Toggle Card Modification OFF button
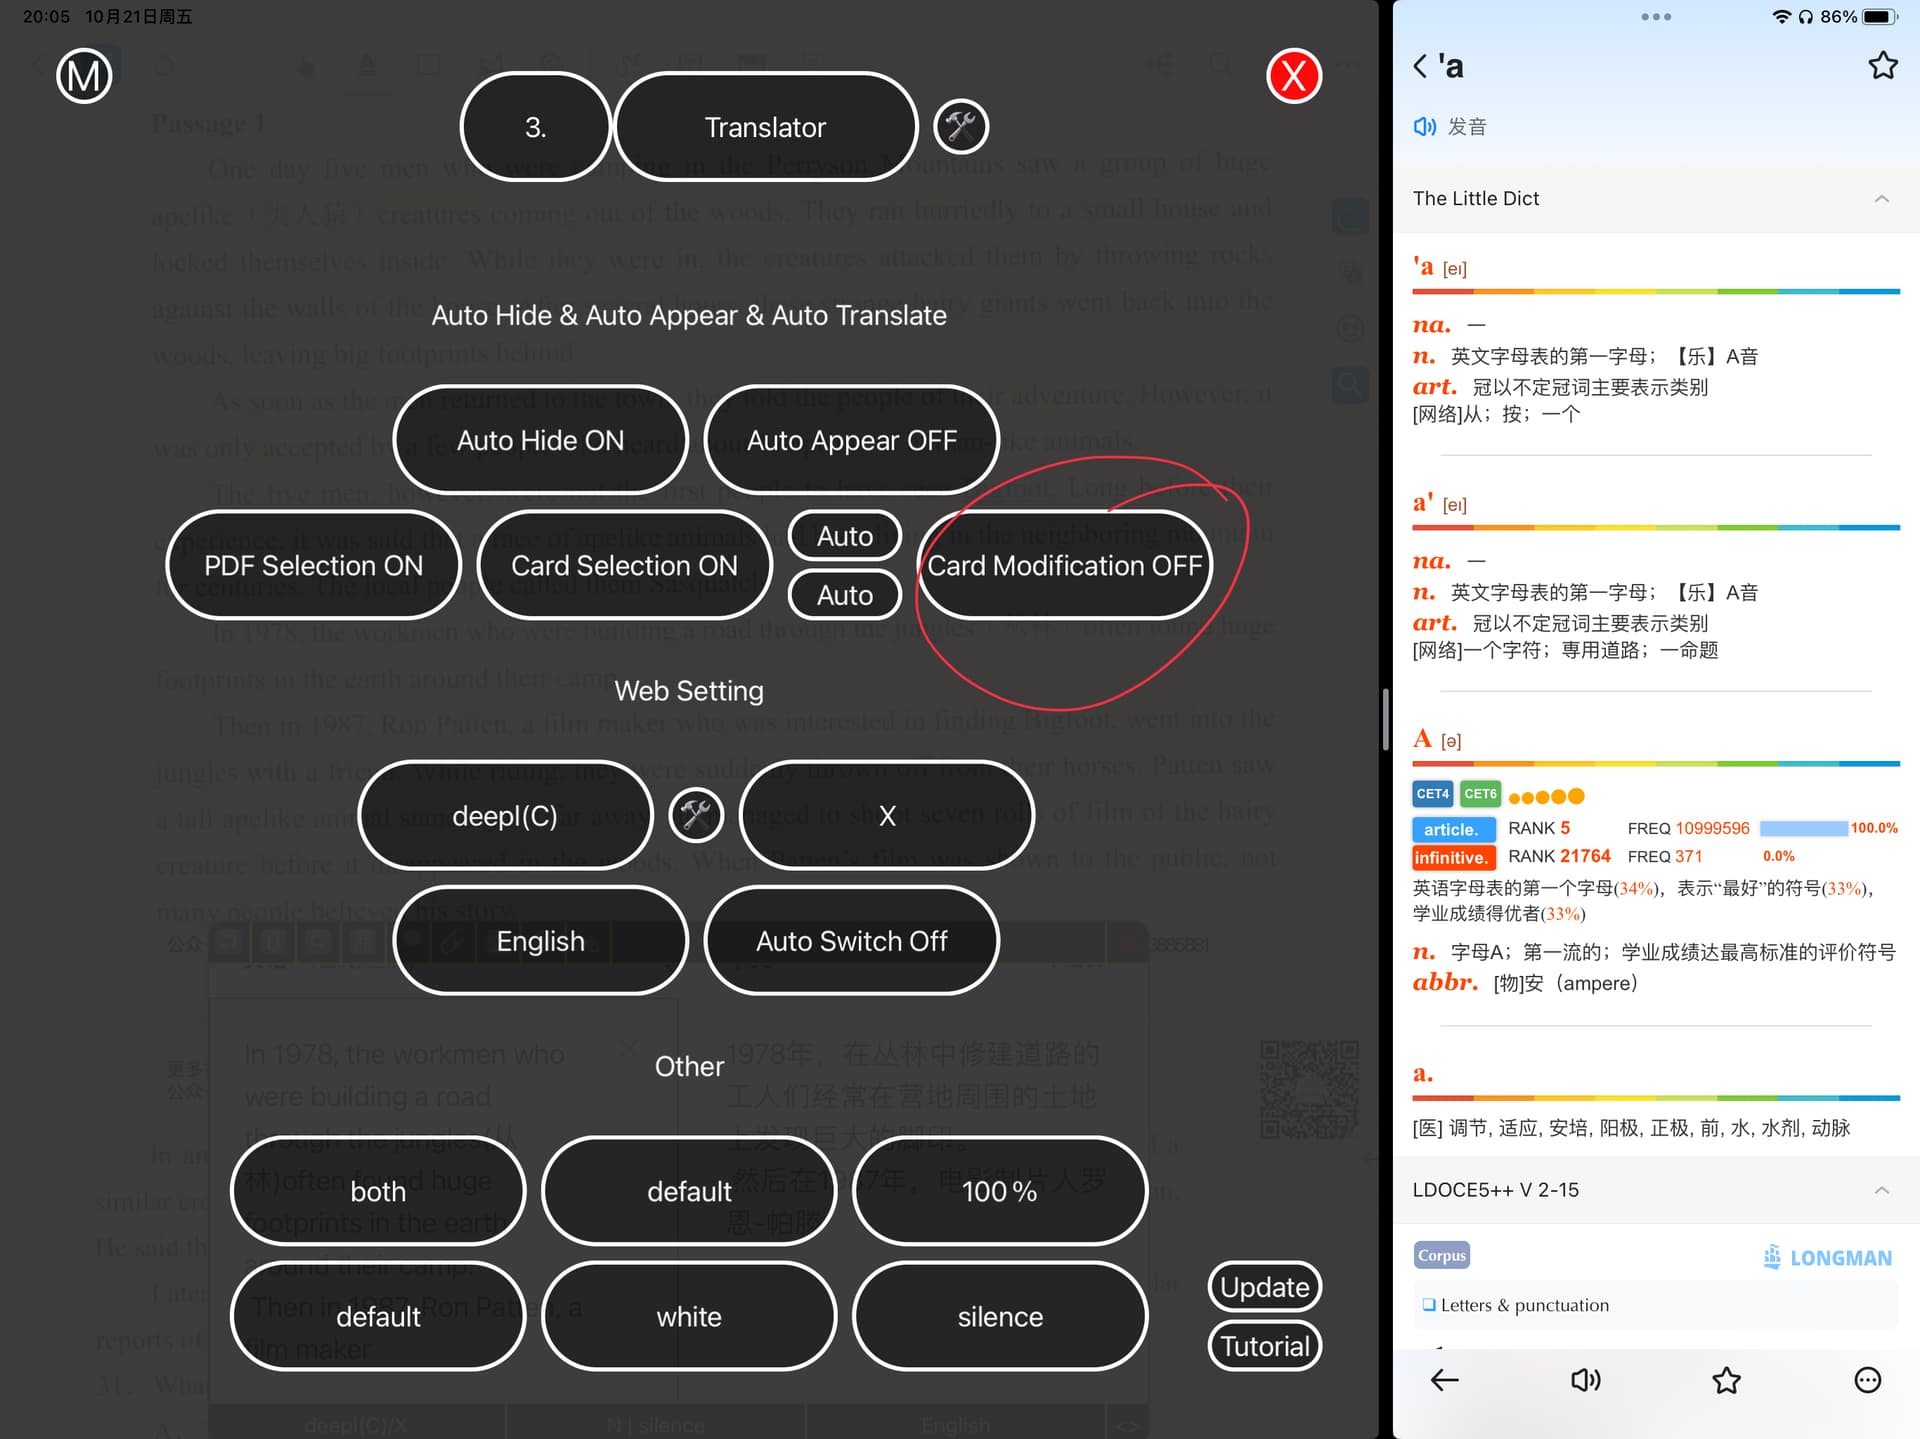The width and height of the screenshot is (1920, 1439). (x=1066, y=565)
